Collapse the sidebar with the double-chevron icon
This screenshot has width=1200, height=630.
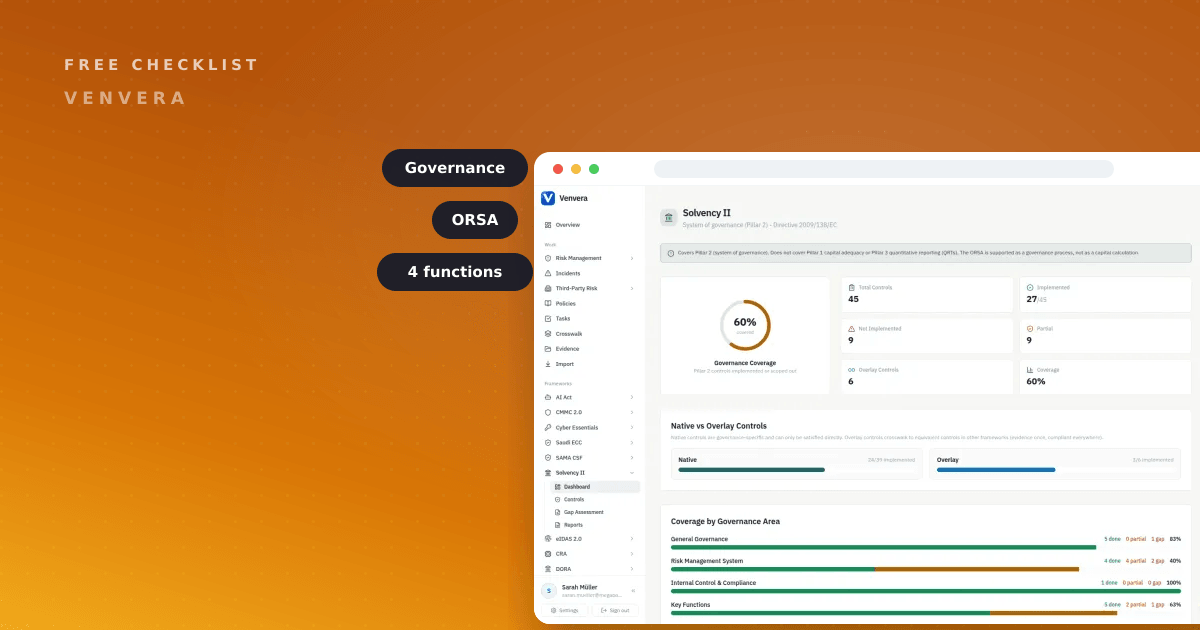click(x=633, y=591)
